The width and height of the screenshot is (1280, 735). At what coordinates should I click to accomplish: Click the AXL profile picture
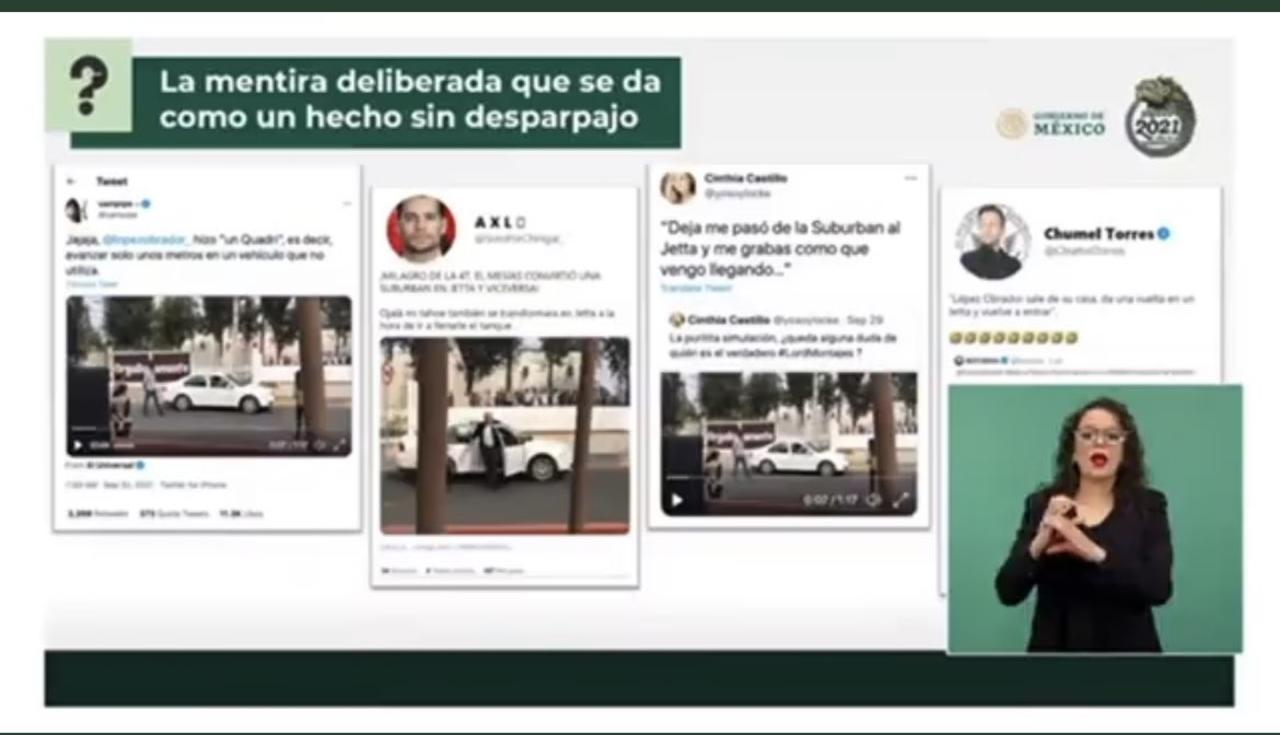[421, 229]
